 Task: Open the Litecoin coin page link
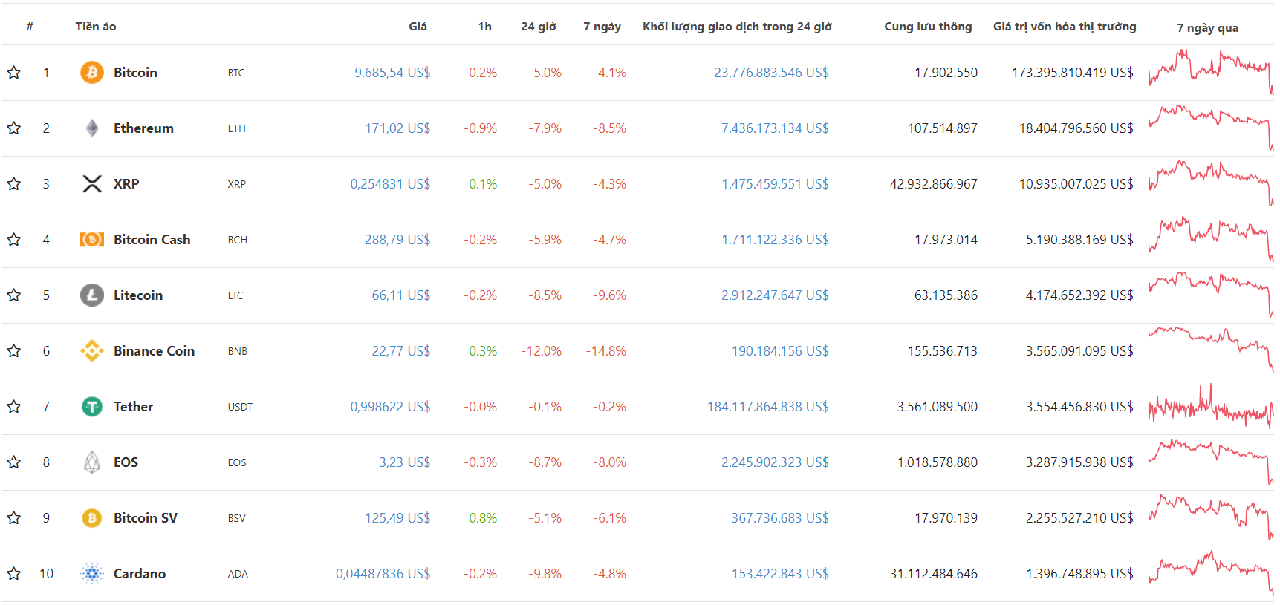(138, 295)
